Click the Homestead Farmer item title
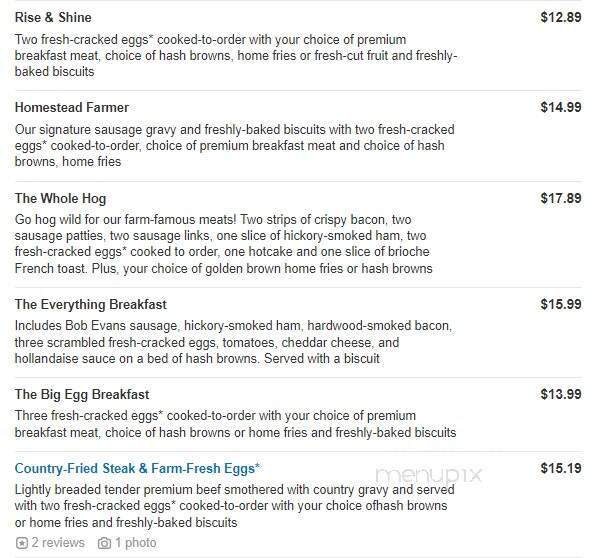The width and height of the screenshot is (608, 558). 72,107
